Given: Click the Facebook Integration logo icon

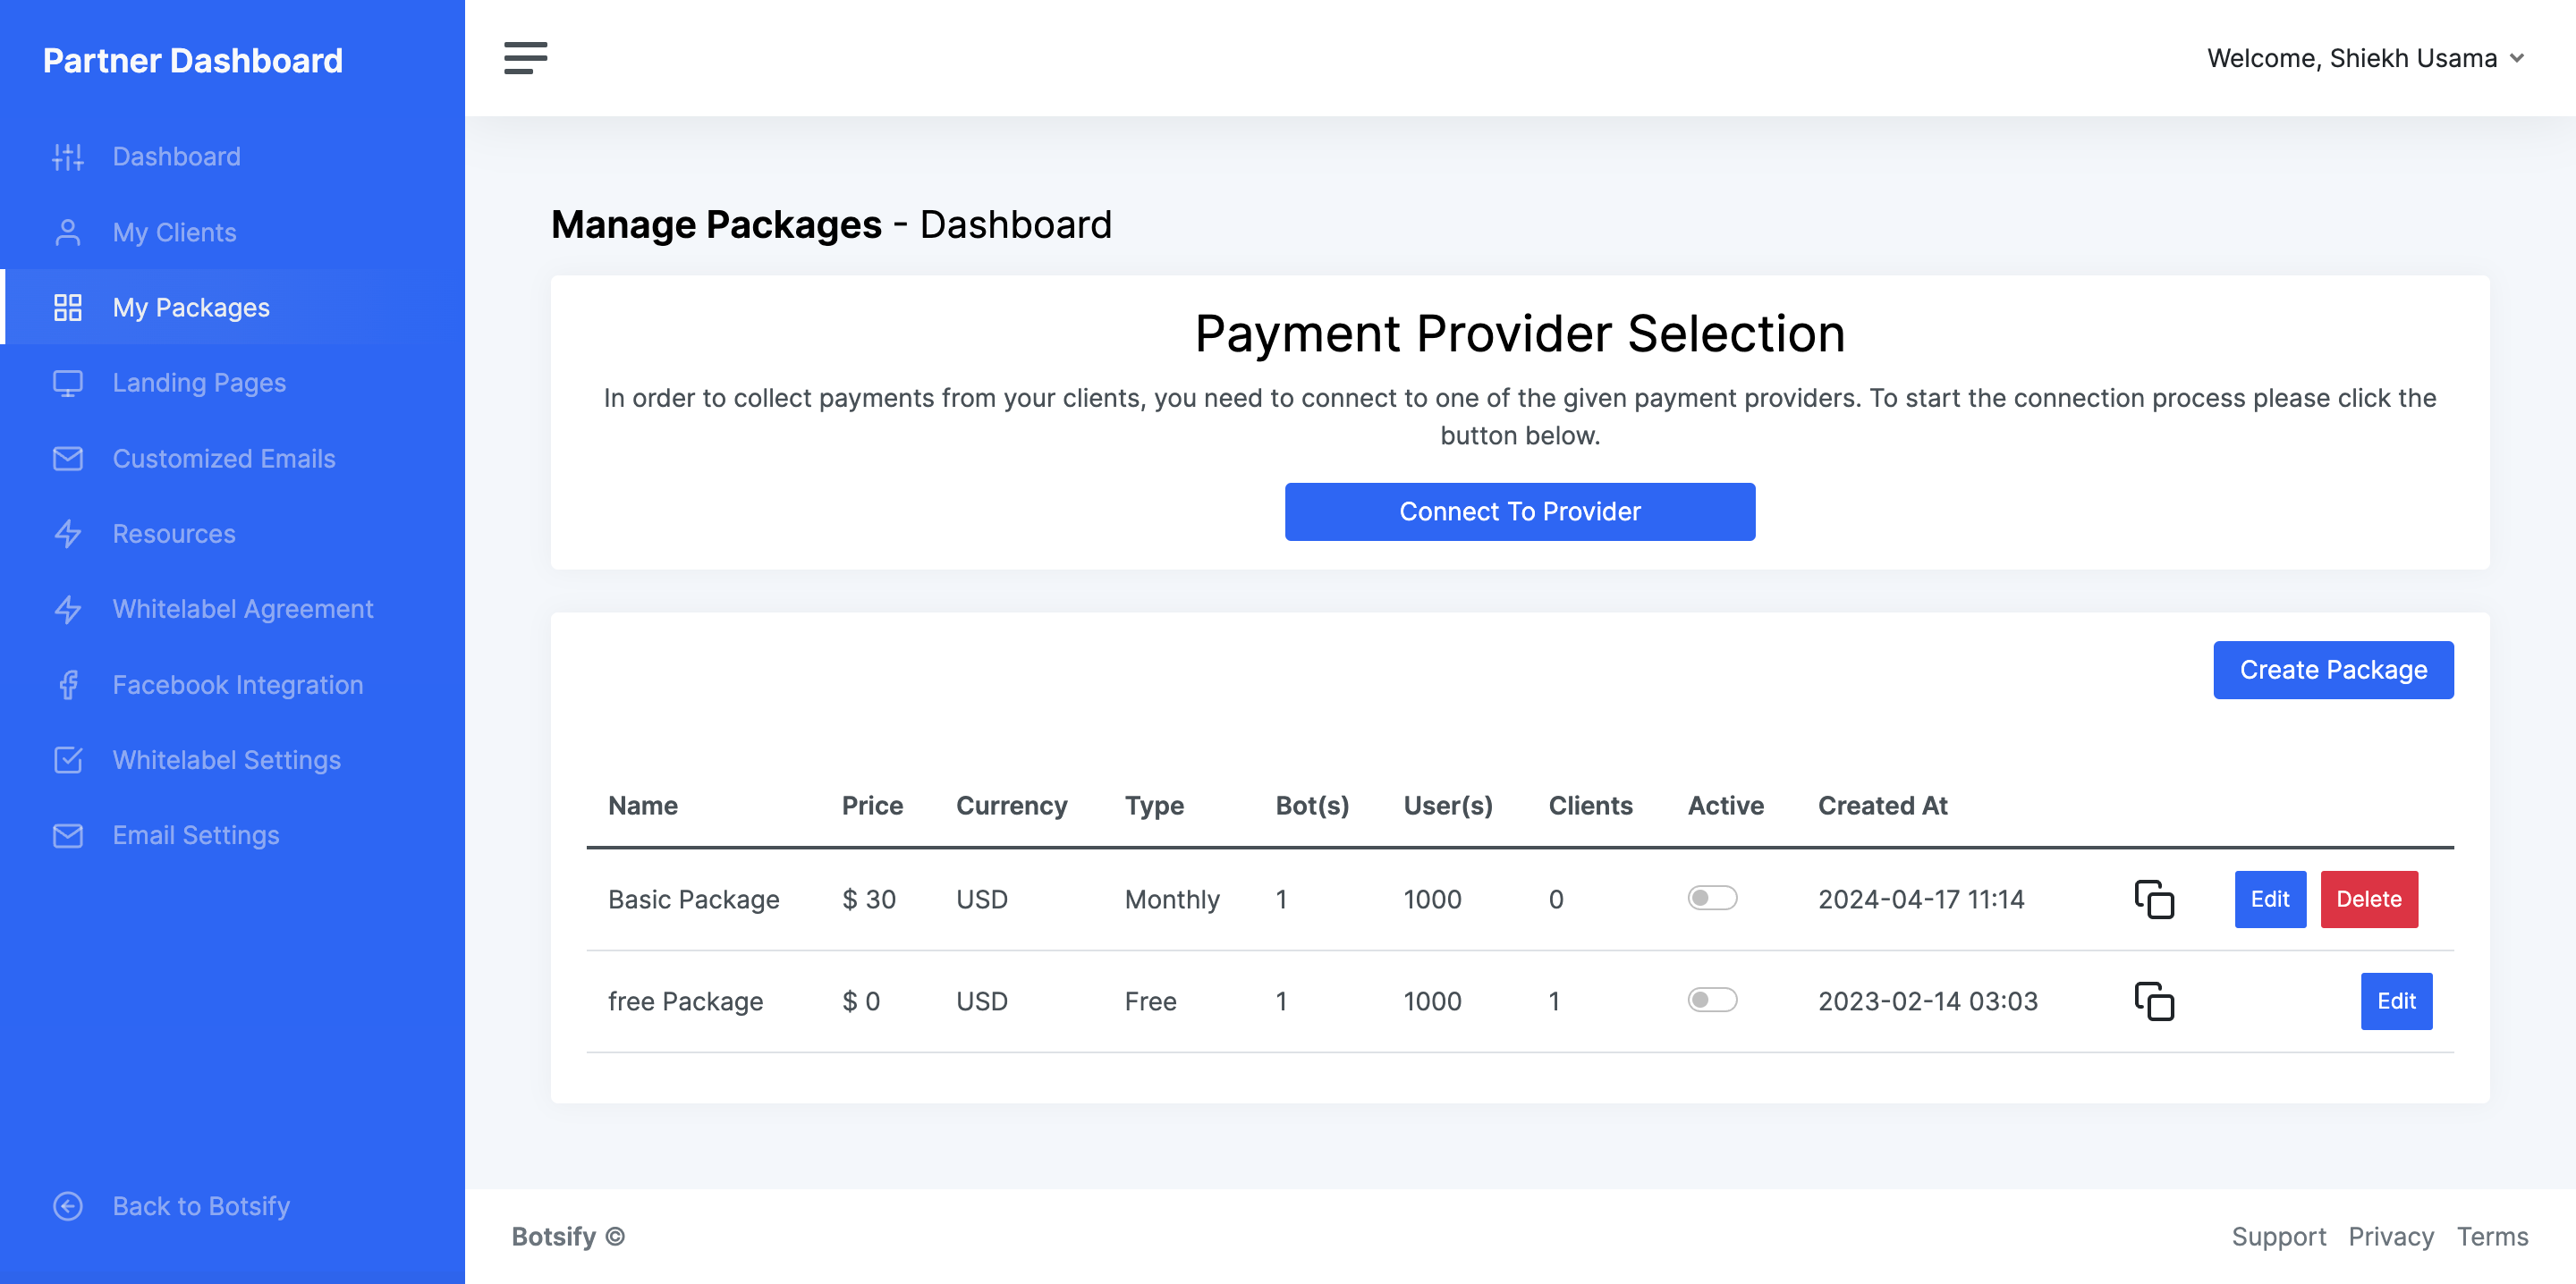Looking at the screenshot, I should pyautogui.click(x=68, y=685).
